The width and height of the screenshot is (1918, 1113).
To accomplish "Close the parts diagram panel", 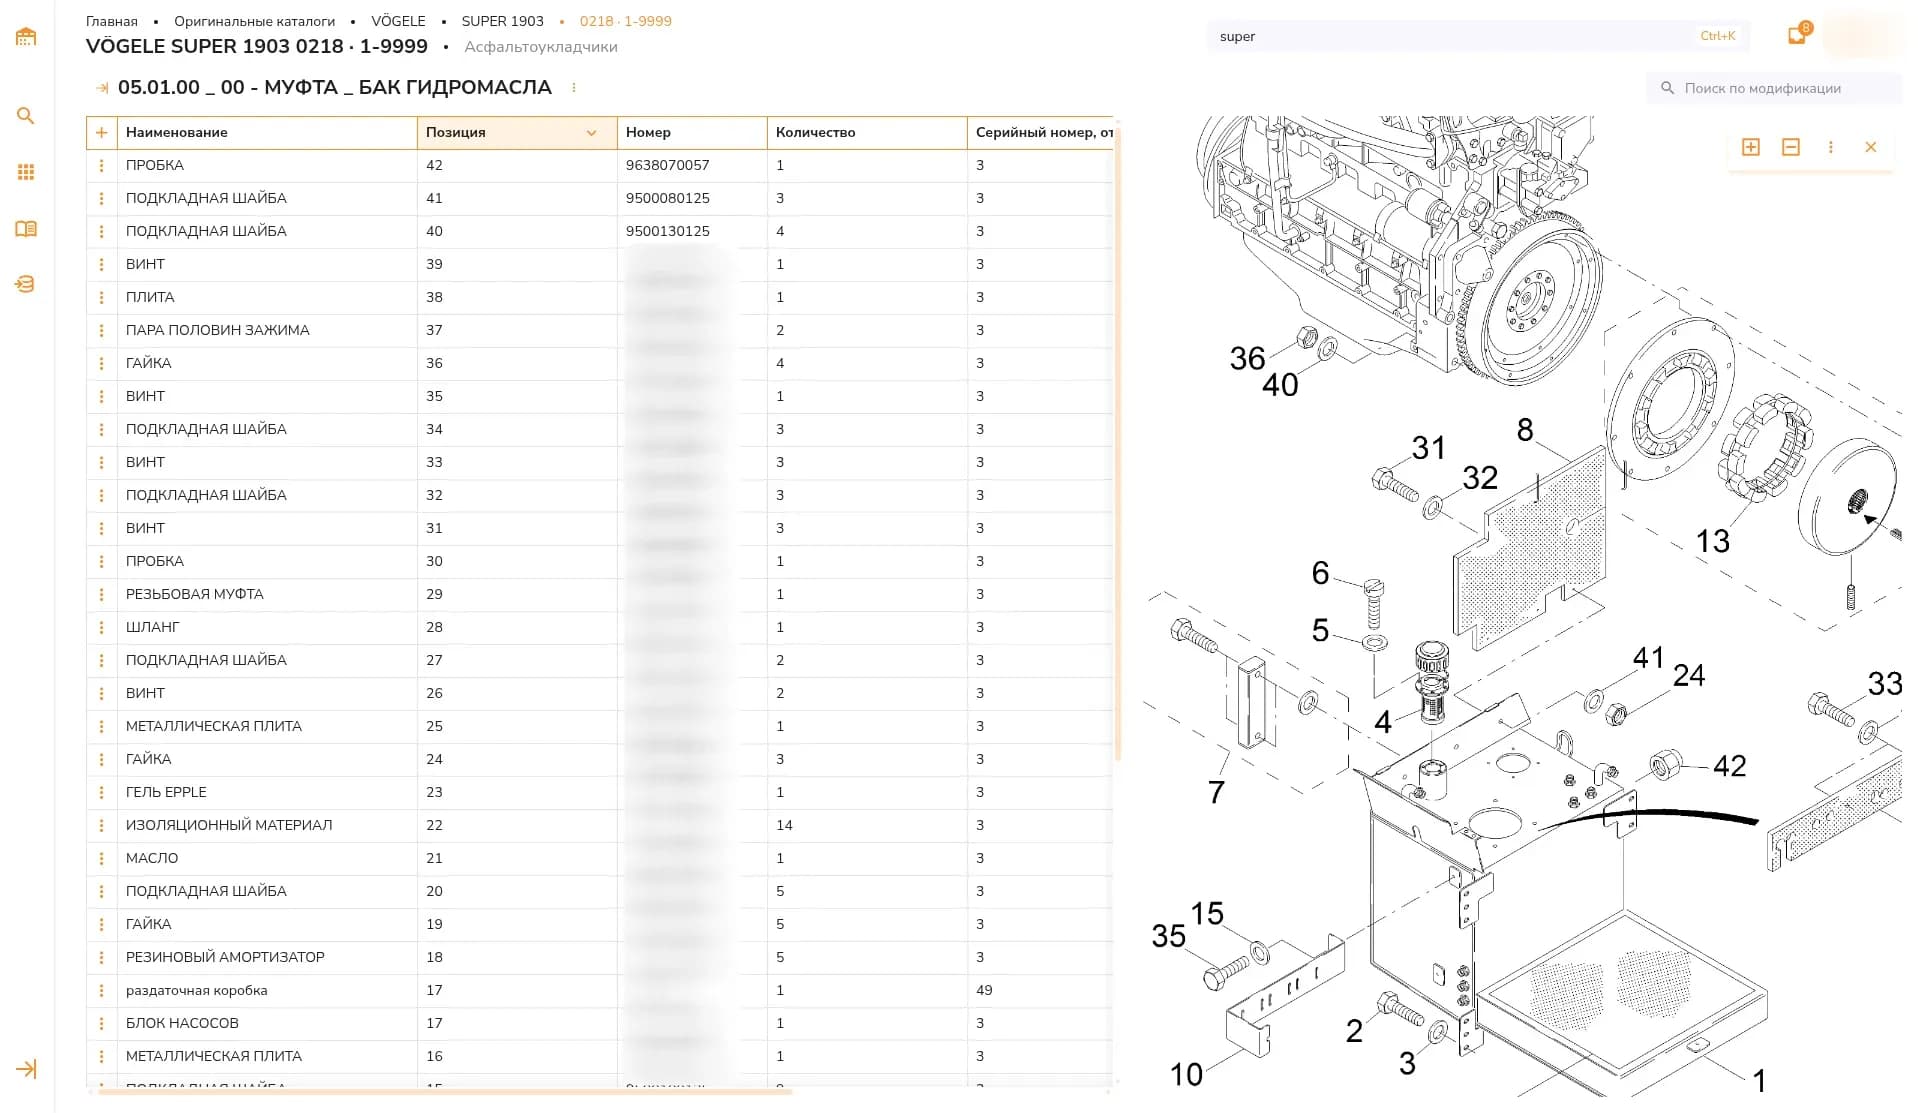I will click(x=1871, y=147).
